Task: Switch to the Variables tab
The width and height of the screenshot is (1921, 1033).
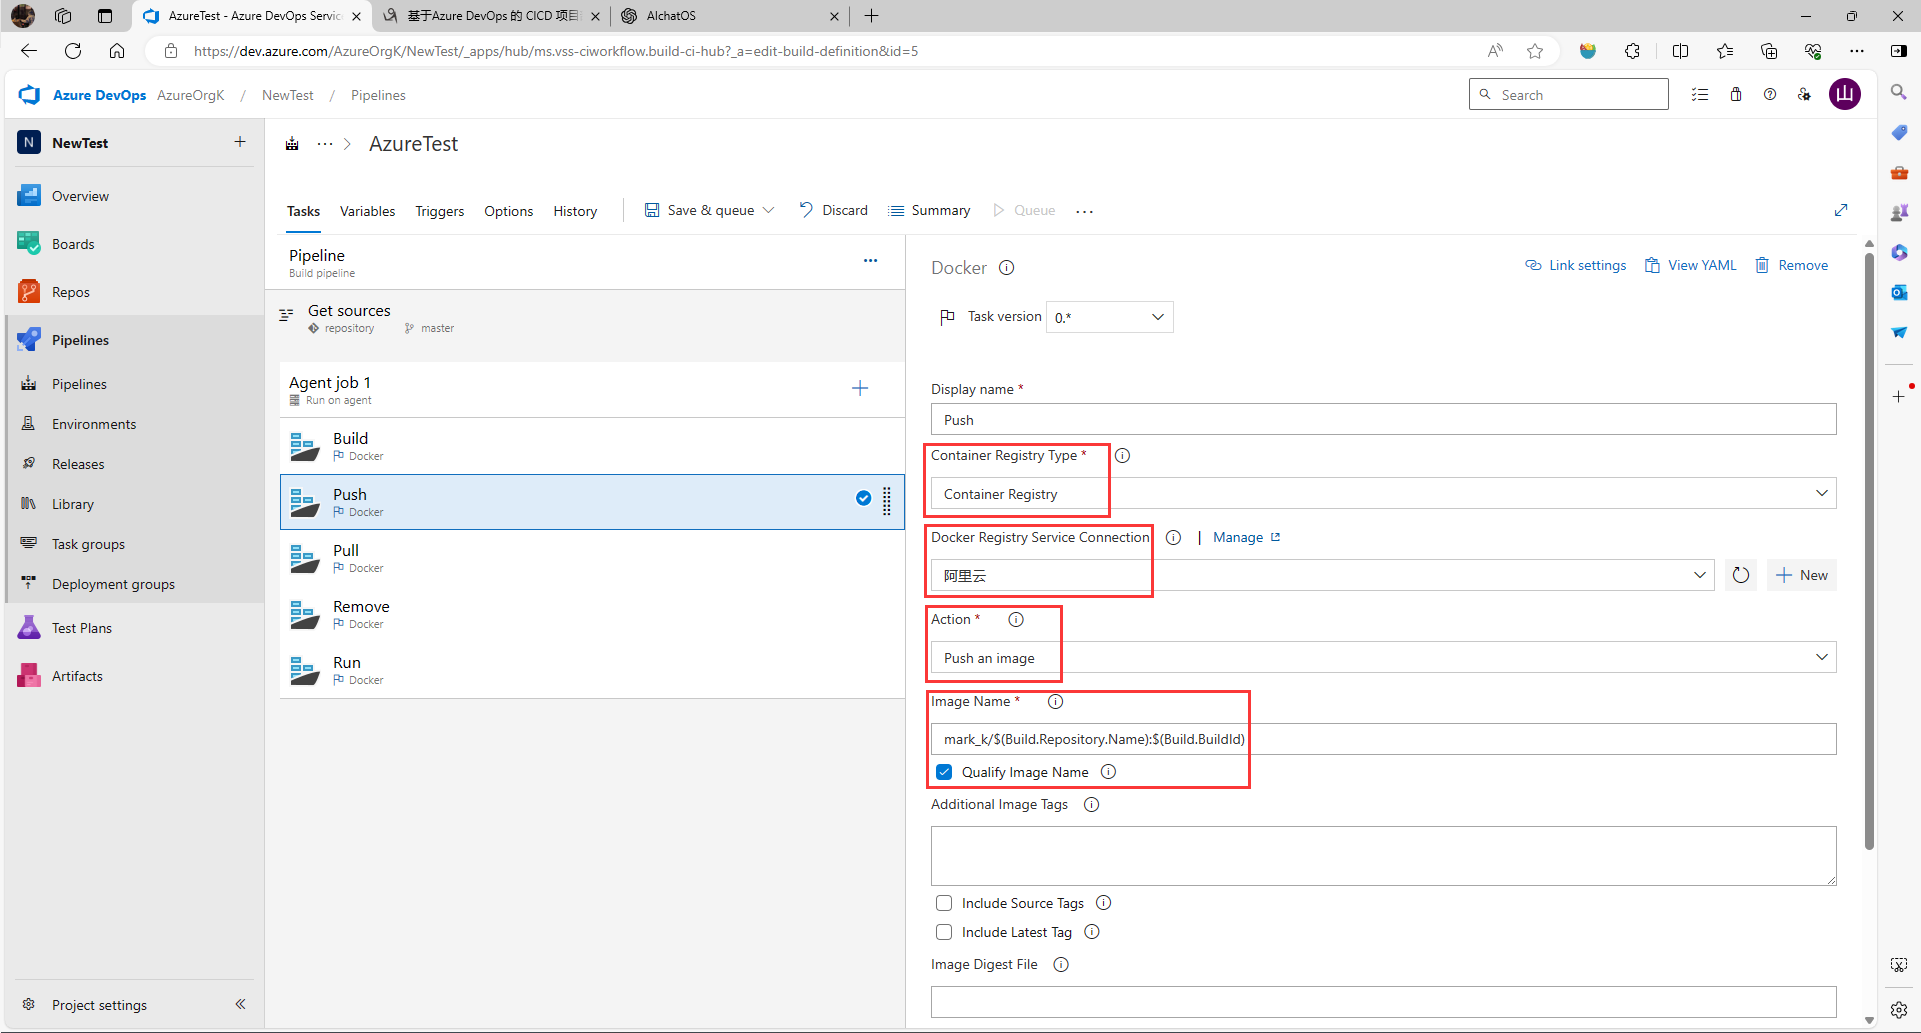Action: click(x=367, y=211)
